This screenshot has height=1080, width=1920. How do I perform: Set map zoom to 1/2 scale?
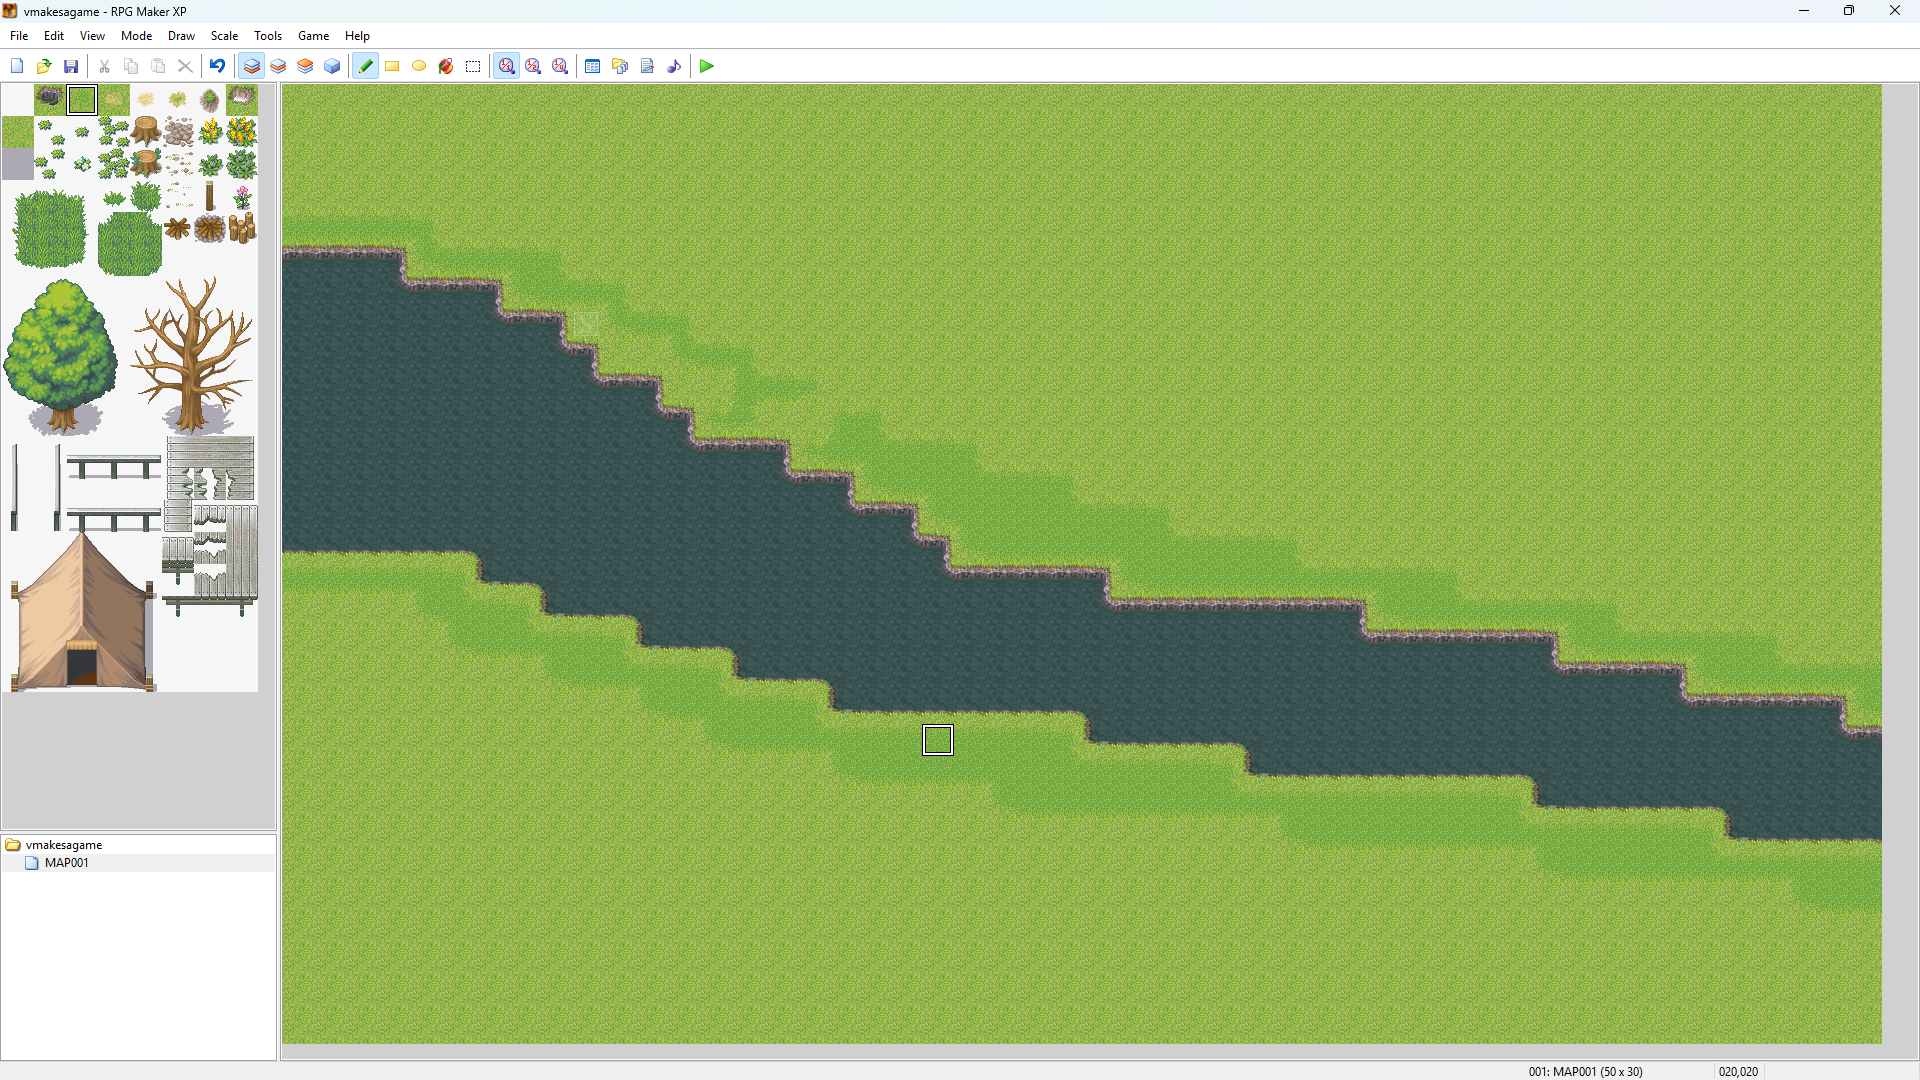click(534, 66)
